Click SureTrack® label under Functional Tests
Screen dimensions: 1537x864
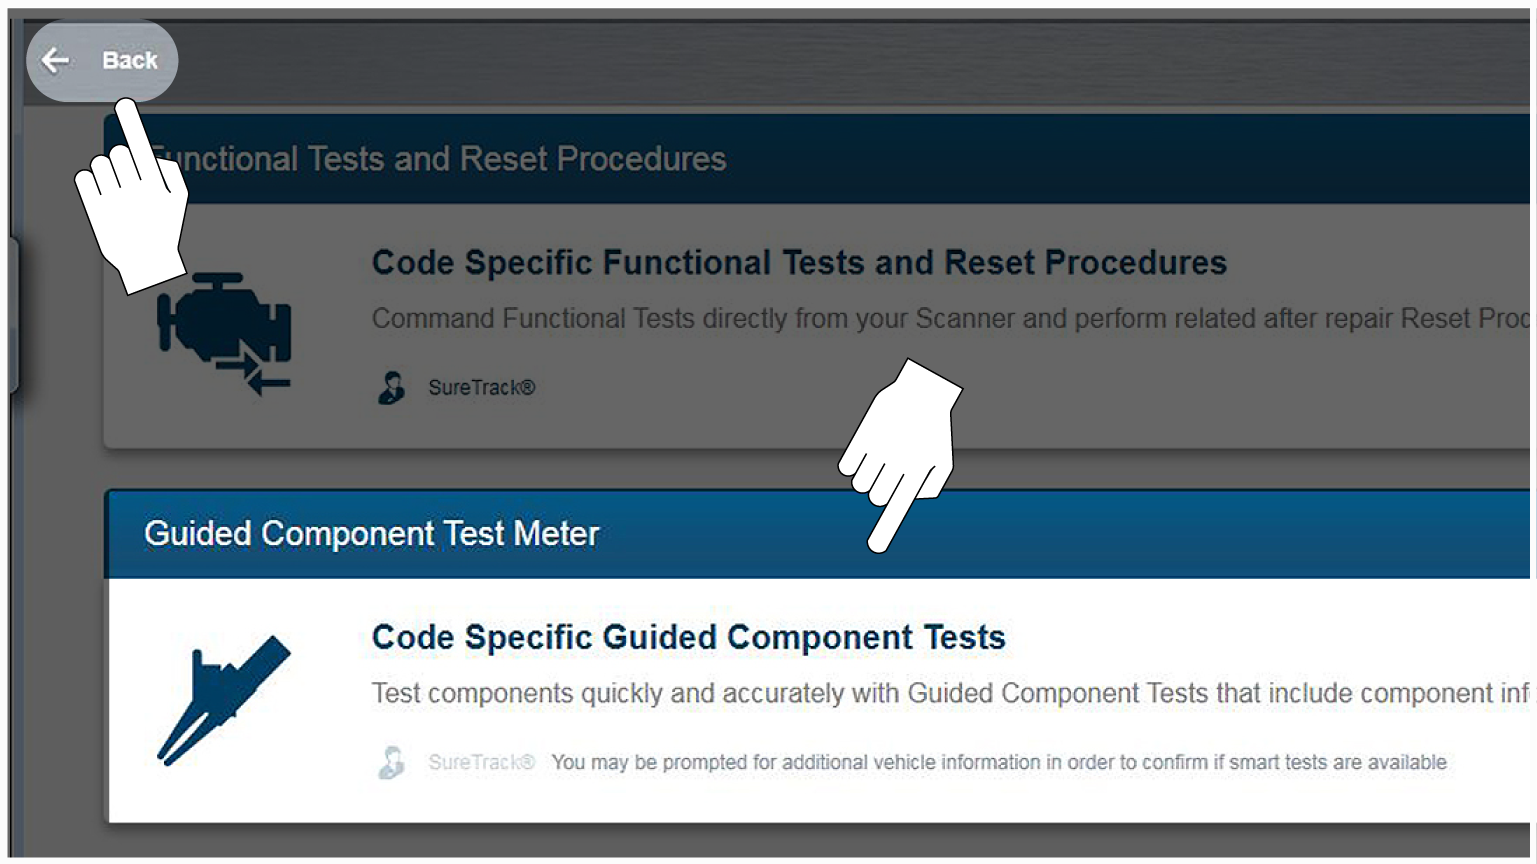(x=481, y=388)
